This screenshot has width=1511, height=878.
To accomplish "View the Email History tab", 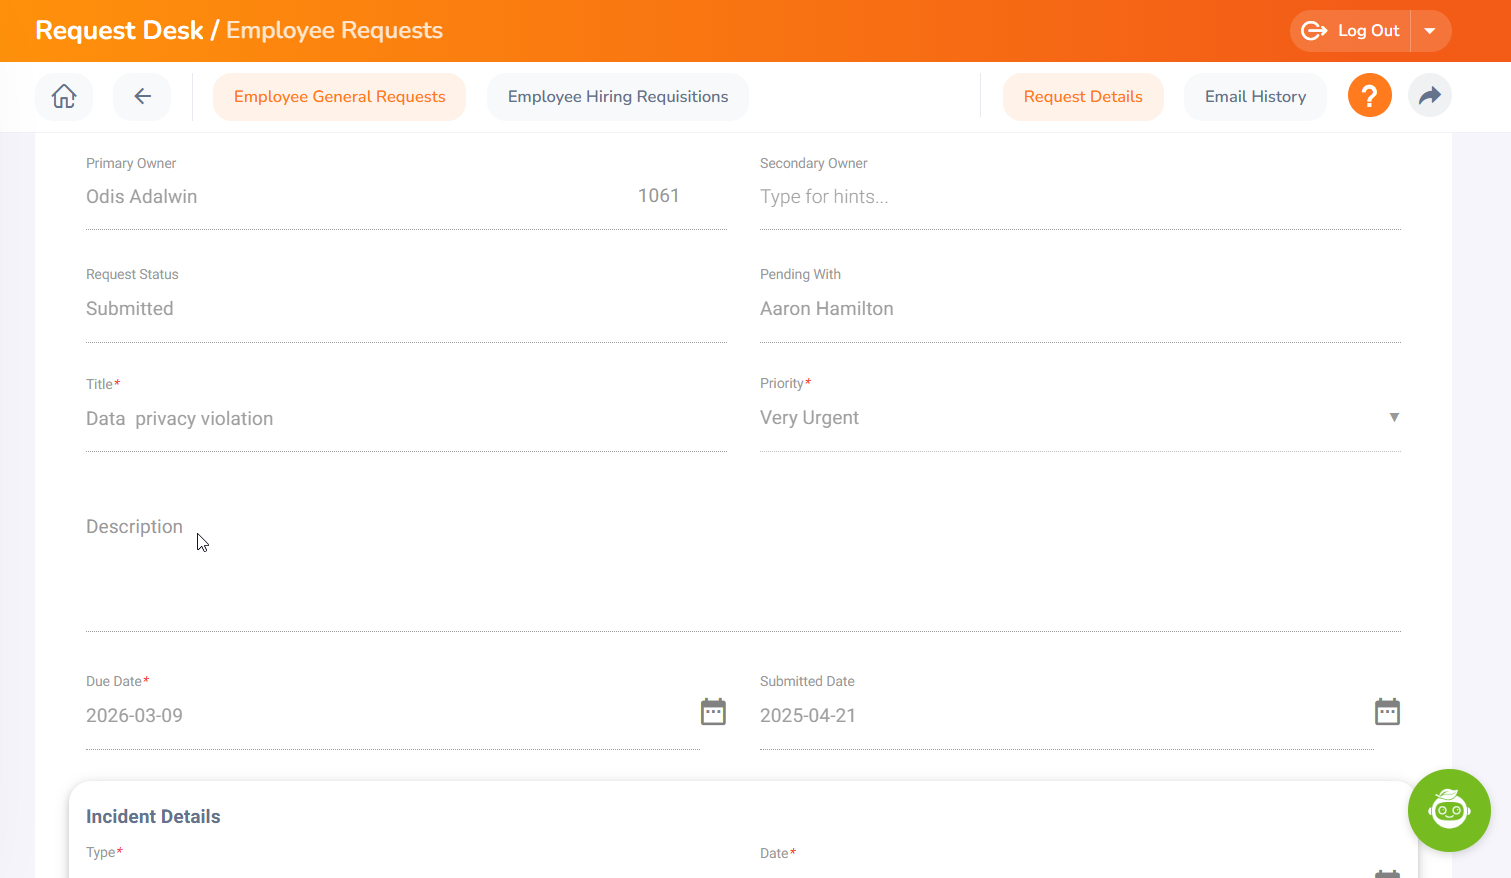I will [x=1255, y=97].
